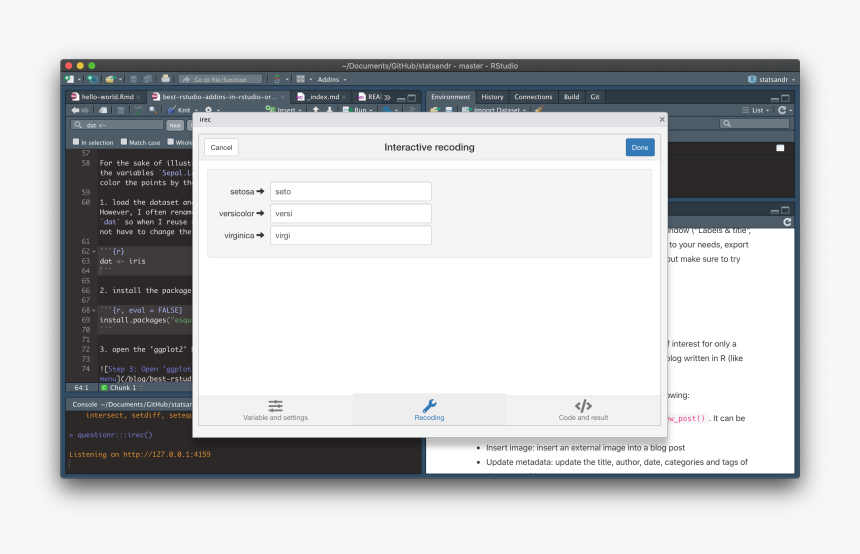This screenshot has width=860, height=554.
Task: Show hidden tabs with the double-chevron icon
Action: (x=387, y=97)
